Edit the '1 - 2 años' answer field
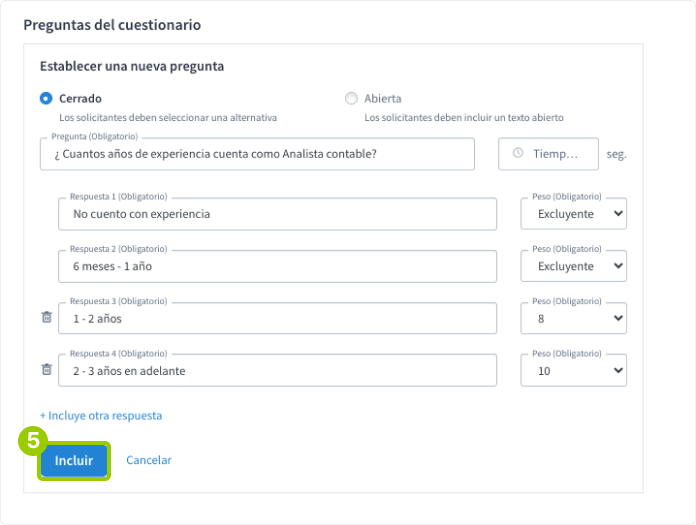The height and width of the screenshot is (525, 696). click(x=277, y=318)
